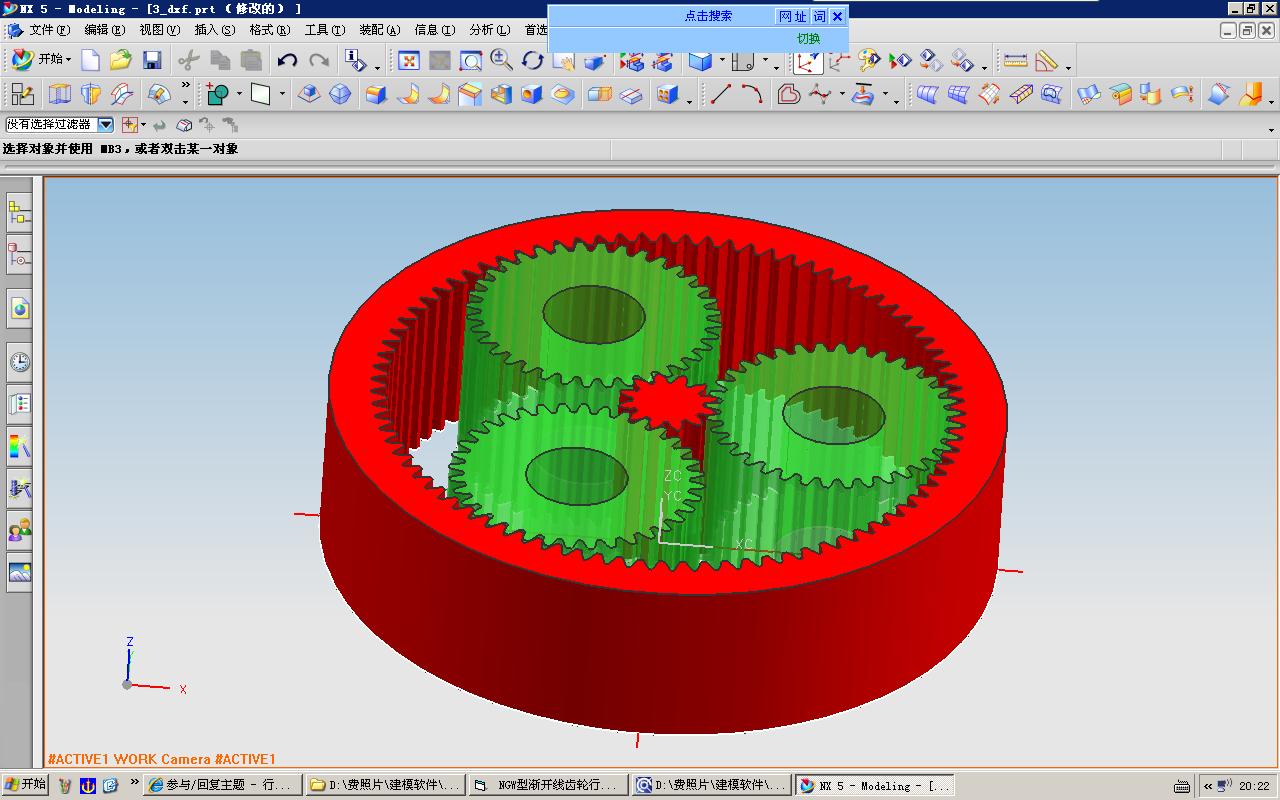
Task: Switch to the 参与/回复主题 browser taskbar window
Action: point(223,785)
